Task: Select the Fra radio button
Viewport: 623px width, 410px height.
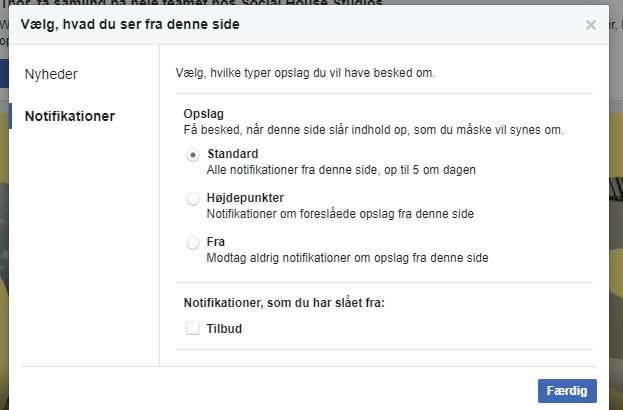Action: pyautogui.click(x=193, y=243)
